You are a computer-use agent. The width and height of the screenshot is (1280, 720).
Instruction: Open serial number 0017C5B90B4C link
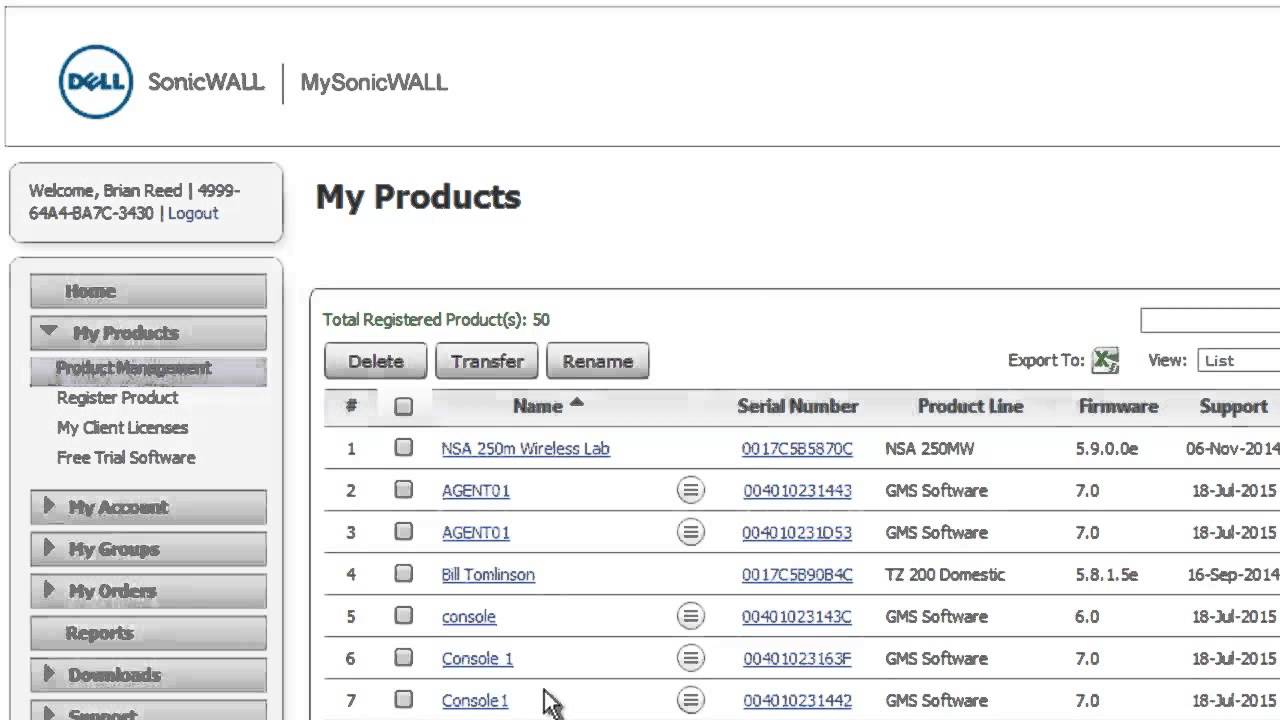[x=797, y=575]
